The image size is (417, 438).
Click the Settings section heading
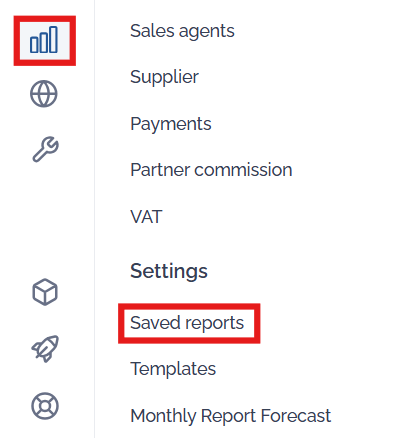(x=169, y=271)
